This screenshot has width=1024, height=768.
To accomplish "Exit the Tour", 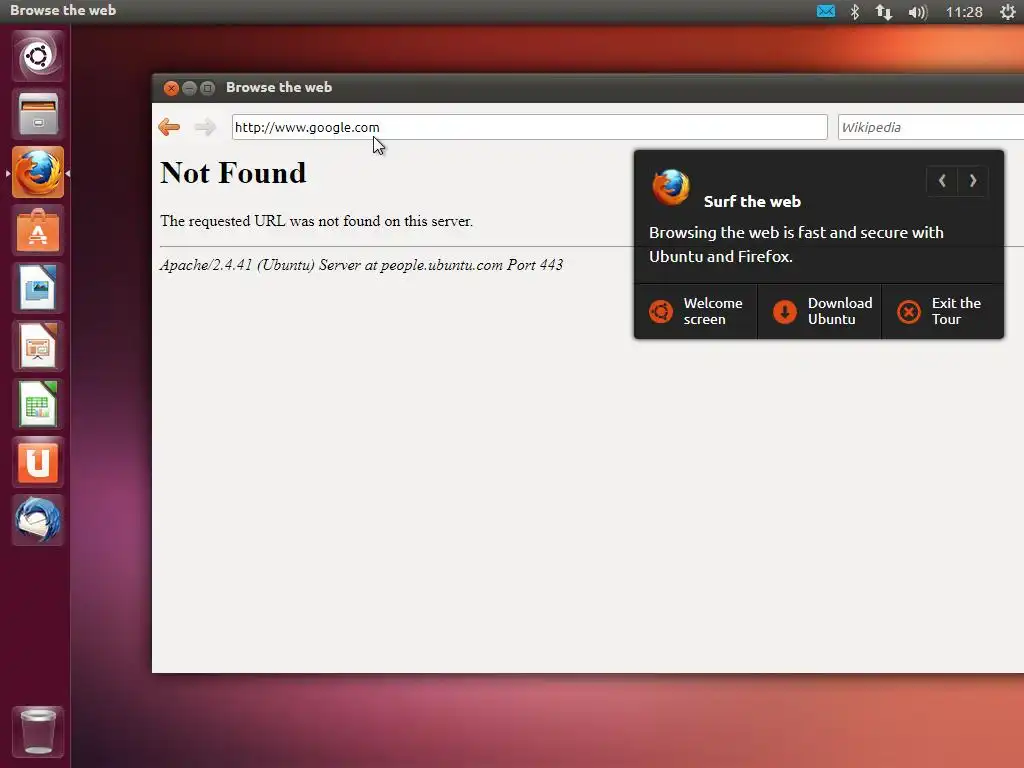I will tap(943, 312).
